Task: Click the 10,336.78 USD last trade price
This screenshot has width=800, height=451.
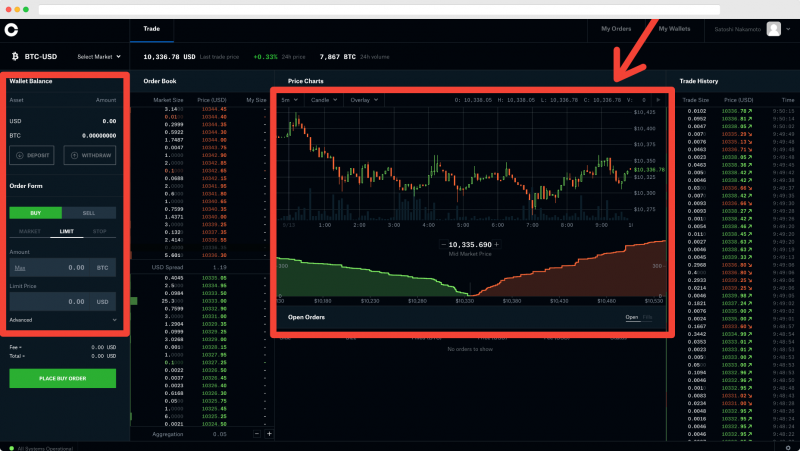Action: tap(169, 57)
